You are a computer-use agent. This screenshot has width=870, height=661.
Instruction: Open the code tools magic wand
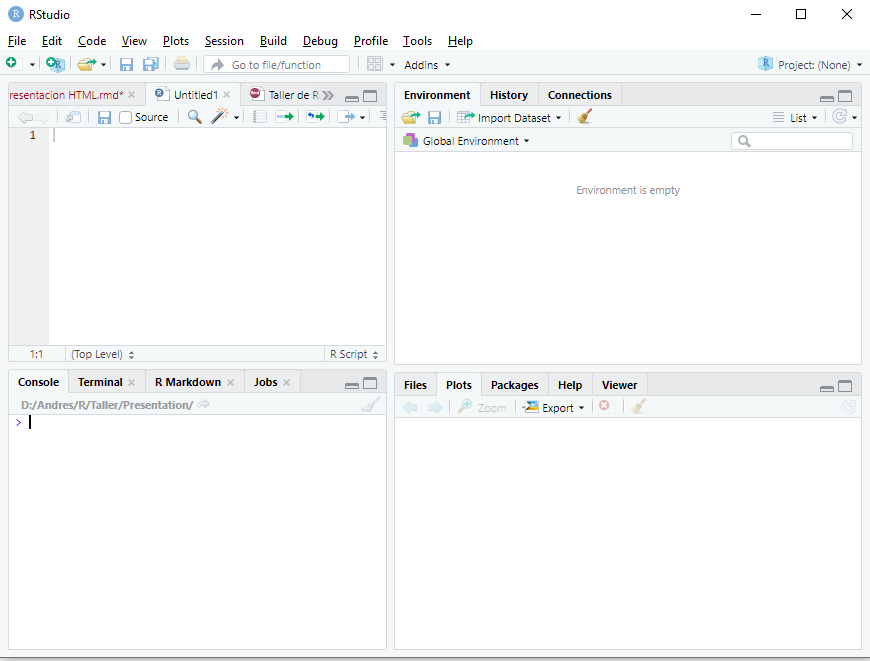(x=220, y=117)
